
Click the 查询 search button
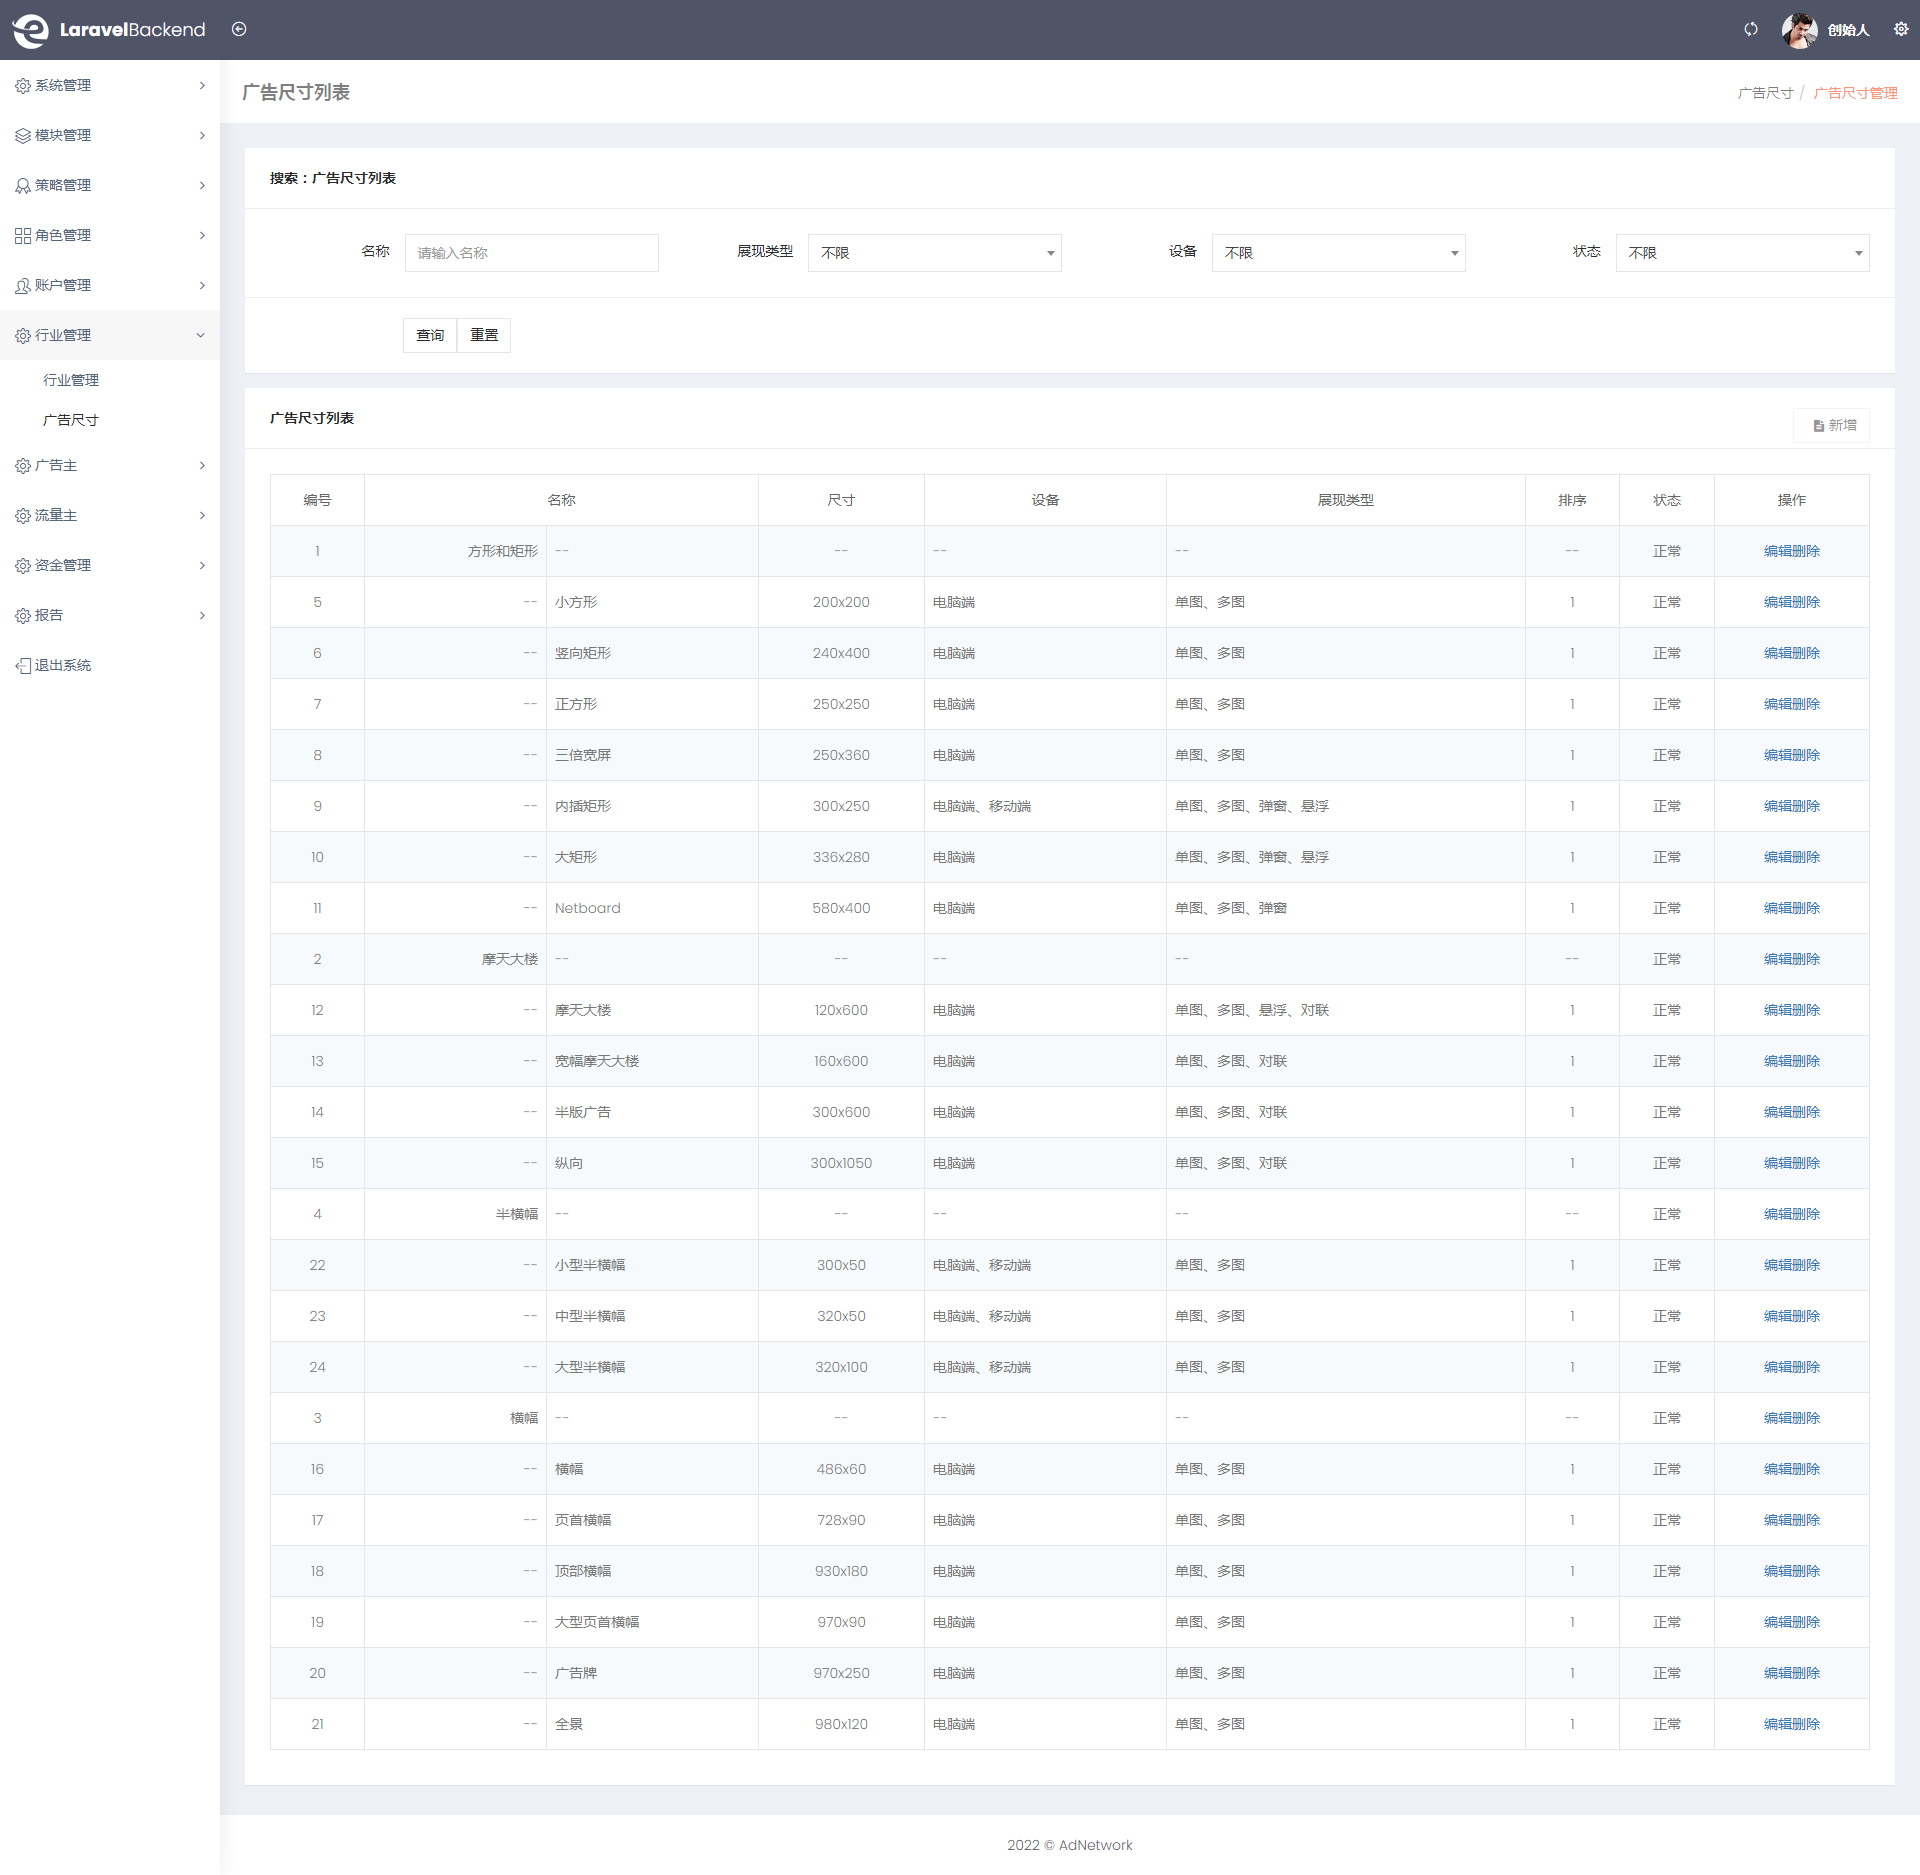[x=430, y=335]
